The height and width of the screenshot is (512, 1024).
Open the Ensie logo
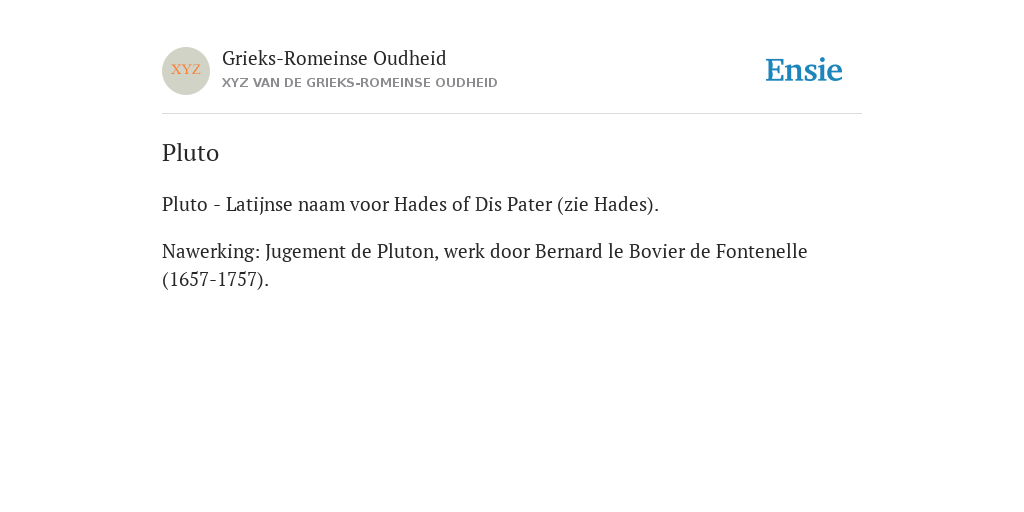(x=804, y=70)
